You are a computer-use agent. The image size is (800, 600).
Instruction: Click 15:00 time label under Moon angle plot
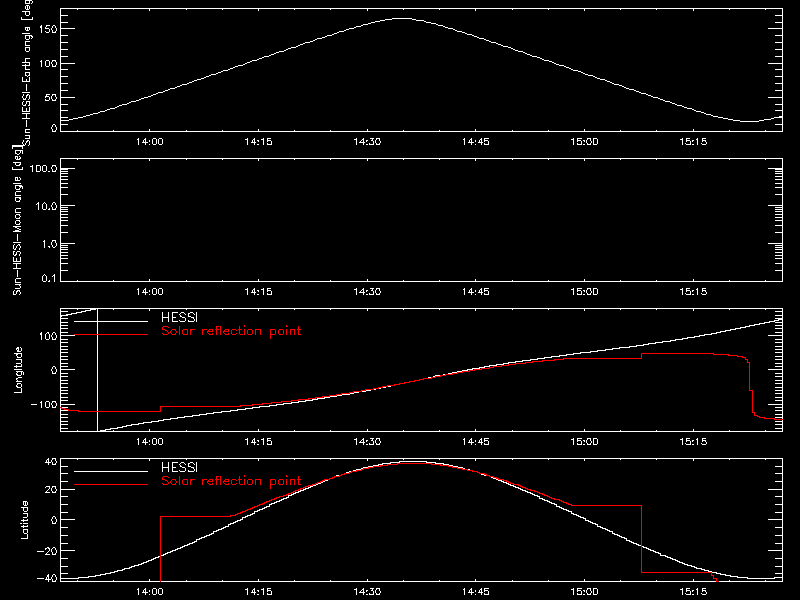tap(584, 291)
